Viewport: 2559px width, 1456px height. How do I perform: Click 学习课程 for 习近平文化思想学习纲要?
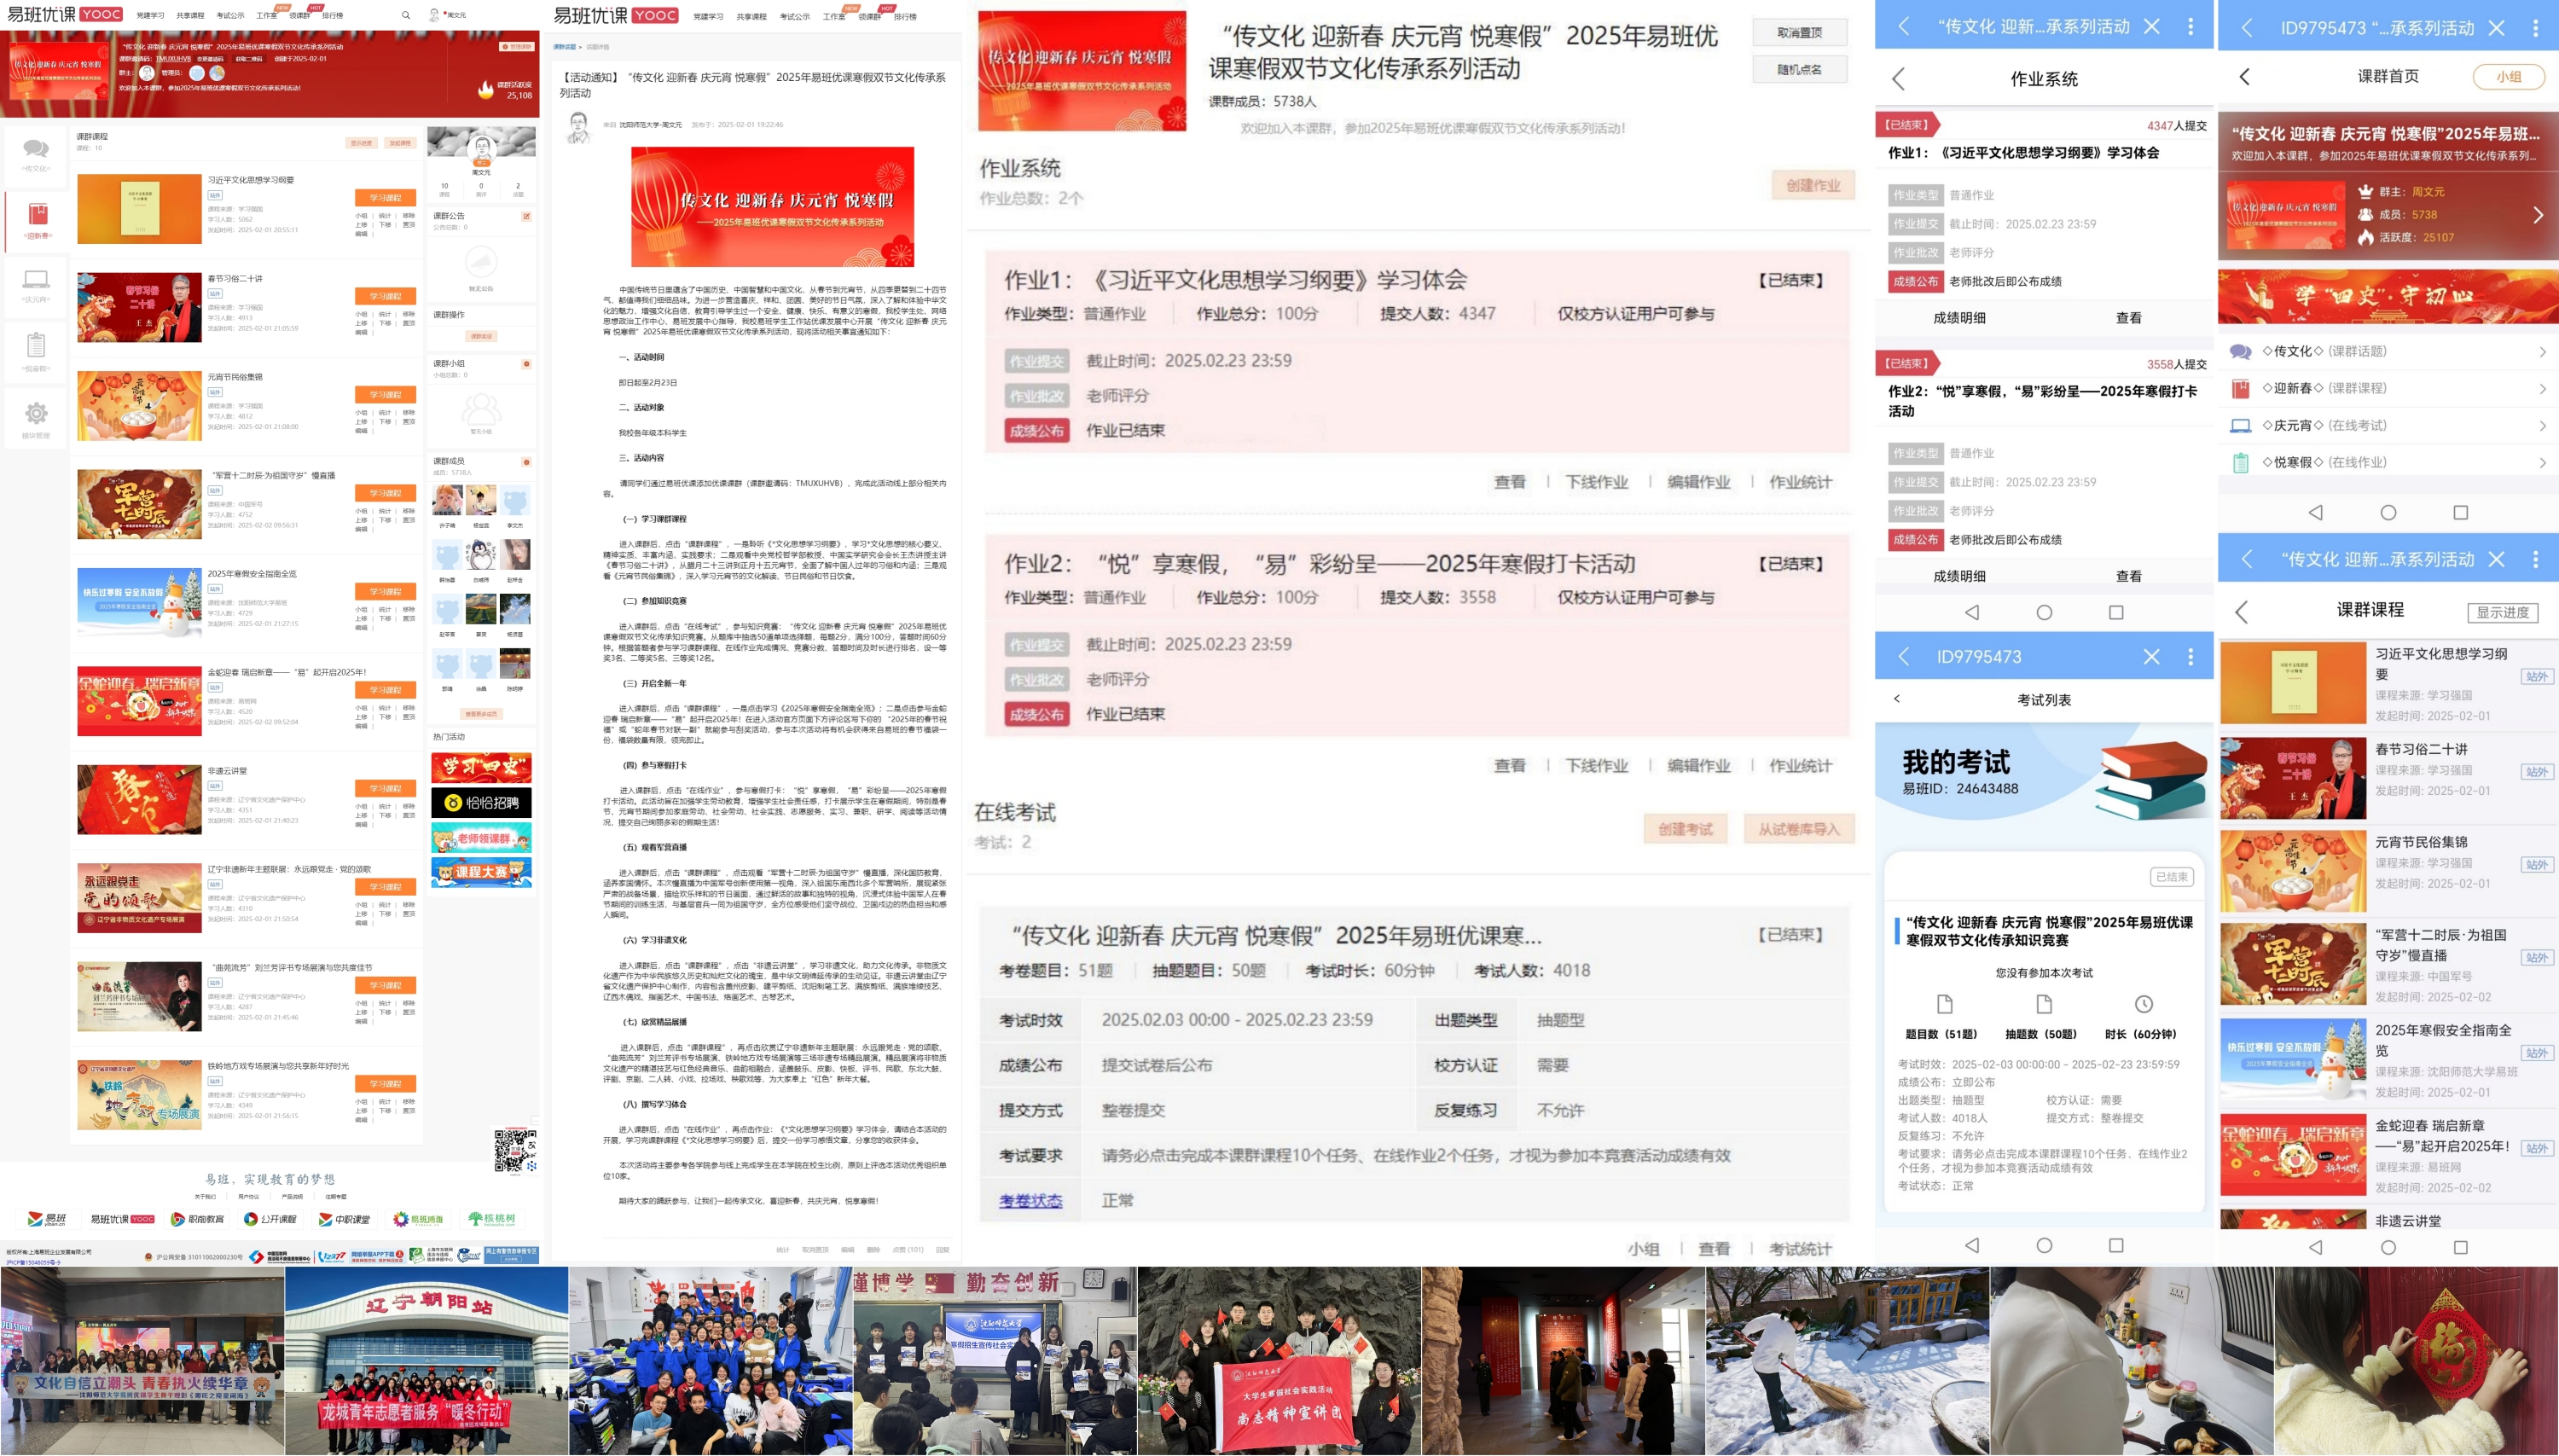click(385, 198)
